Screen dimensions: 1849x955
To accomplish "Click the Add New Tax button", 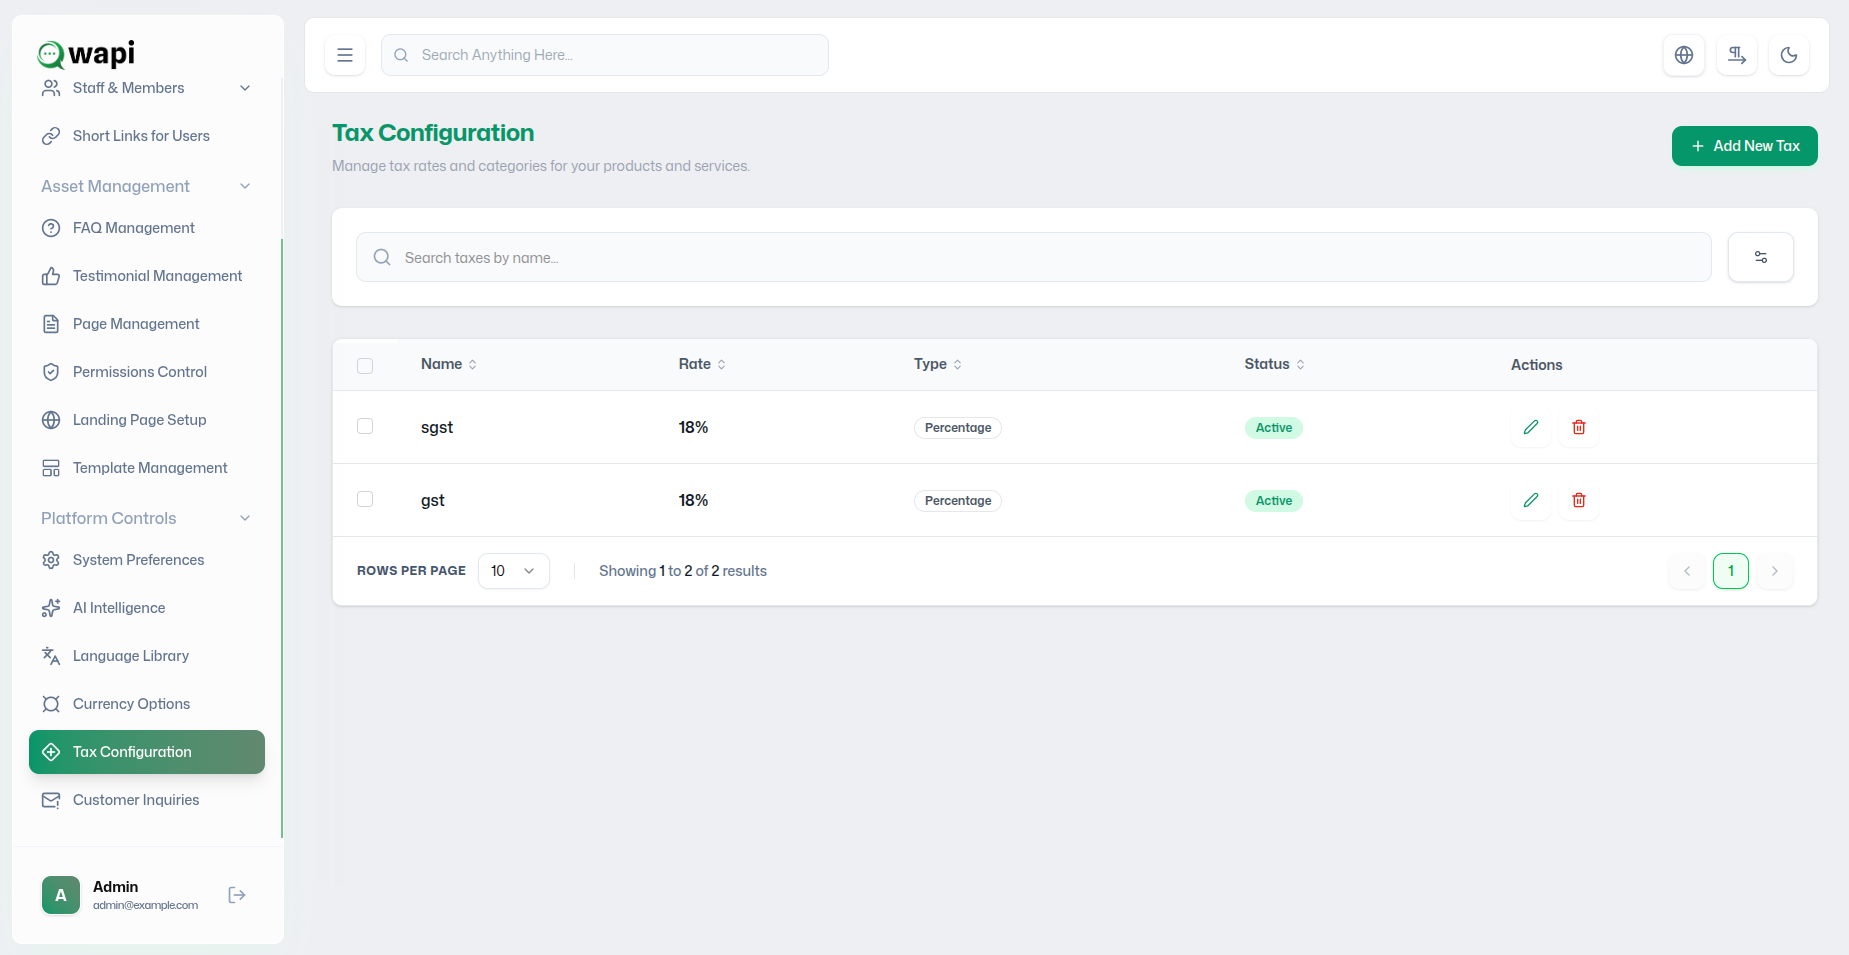I will (1745, 146).
